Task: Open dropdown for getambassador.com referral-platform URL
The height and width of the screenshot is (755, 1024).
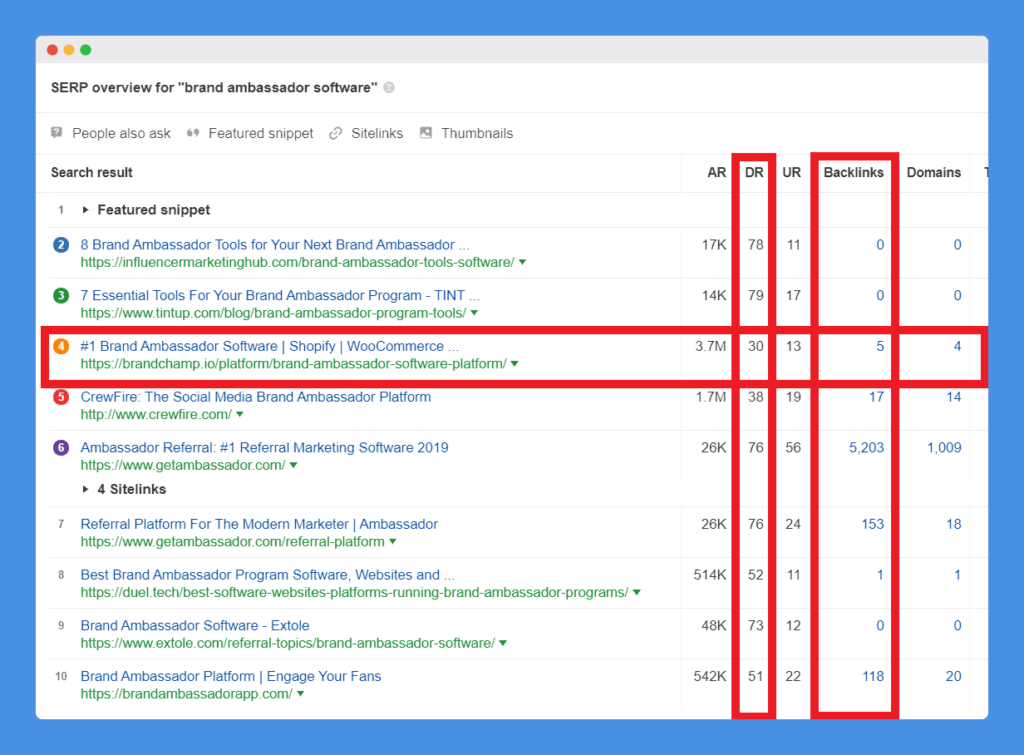Action: [x=392, y=541]
